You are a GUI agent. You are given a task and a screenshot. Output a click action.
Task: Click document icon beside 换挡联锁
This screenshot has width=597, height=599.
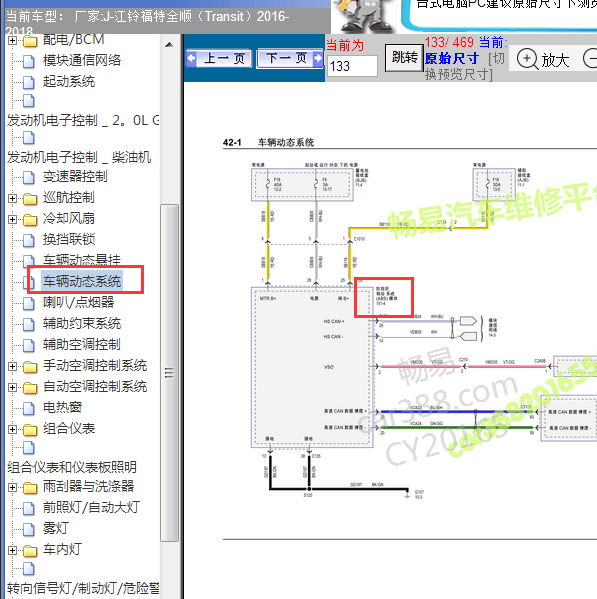[29, 240]
